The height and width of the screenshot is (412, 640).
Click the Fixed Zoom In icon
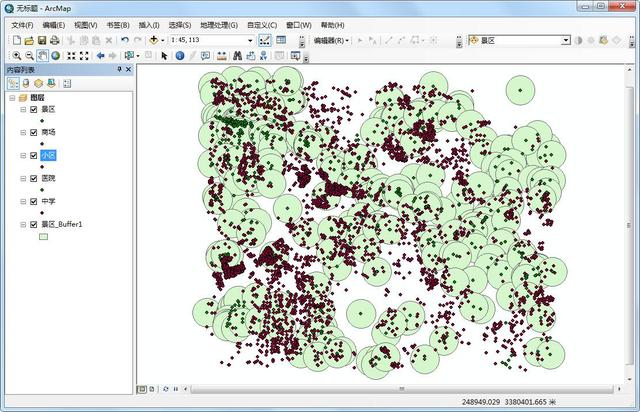click(x=71, y=56)
